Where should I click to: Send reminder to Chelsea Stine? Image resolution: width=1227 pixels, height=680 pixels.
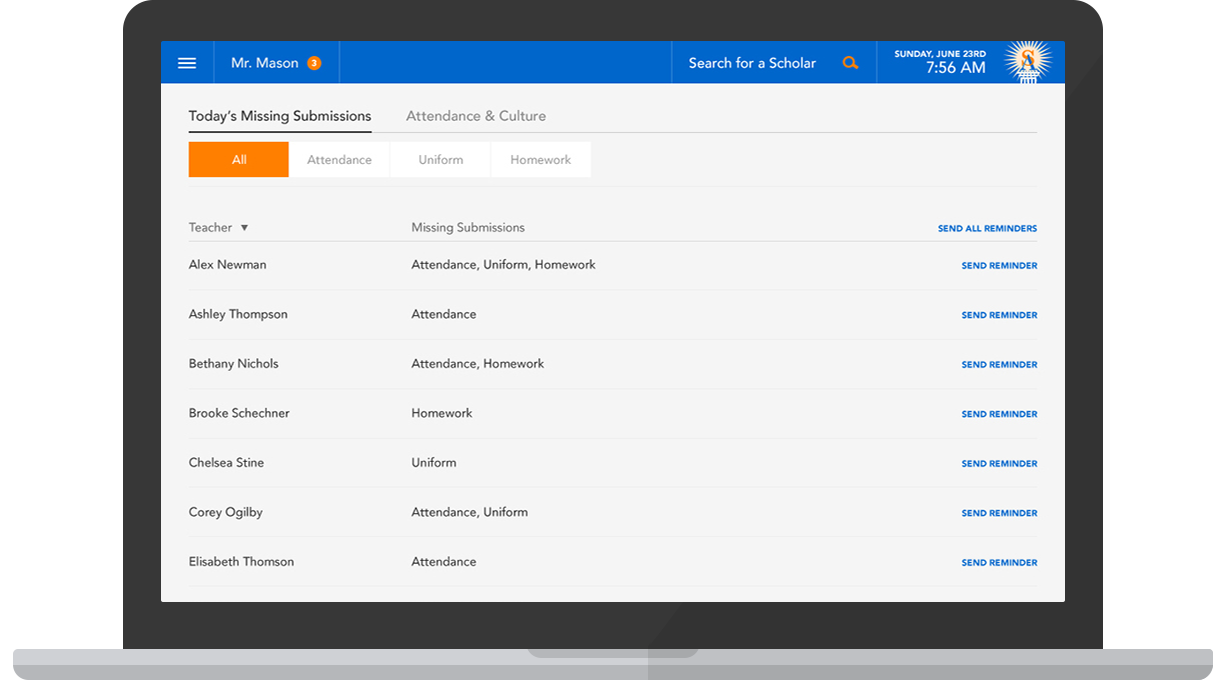pyautogui.click(x=999, y=464)
